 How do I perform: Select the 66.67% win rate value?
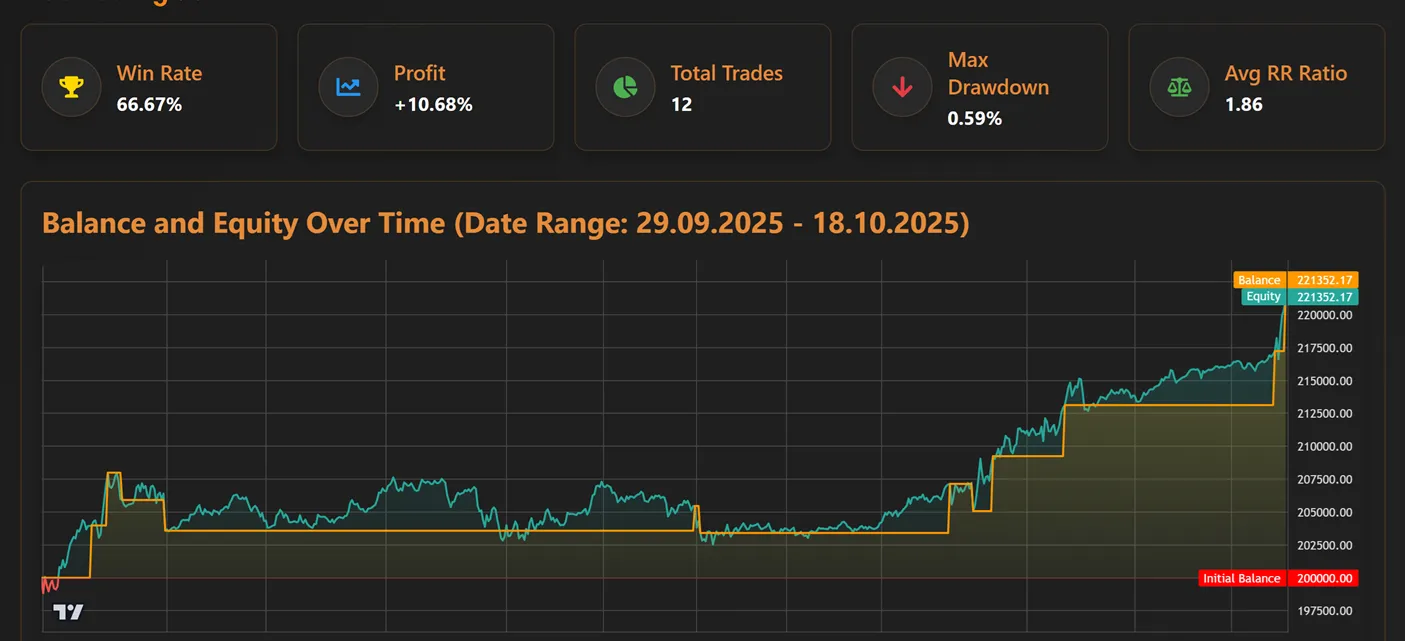tap(149, 104)
